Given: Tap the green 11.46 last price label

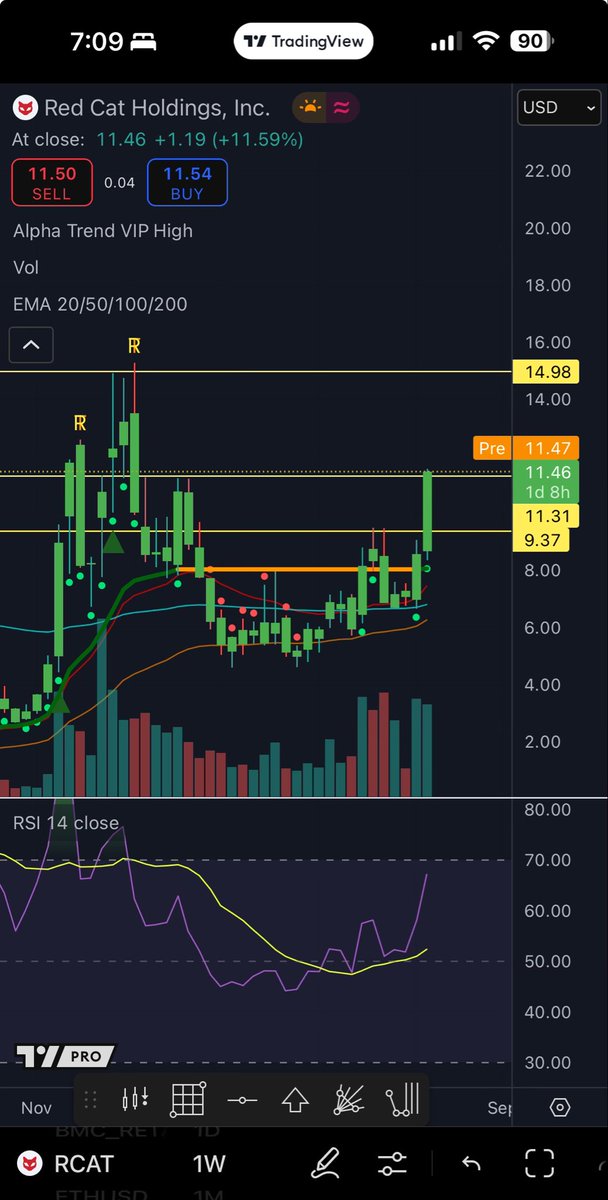Looking at the screenshot, I should (x=545, y=482).
